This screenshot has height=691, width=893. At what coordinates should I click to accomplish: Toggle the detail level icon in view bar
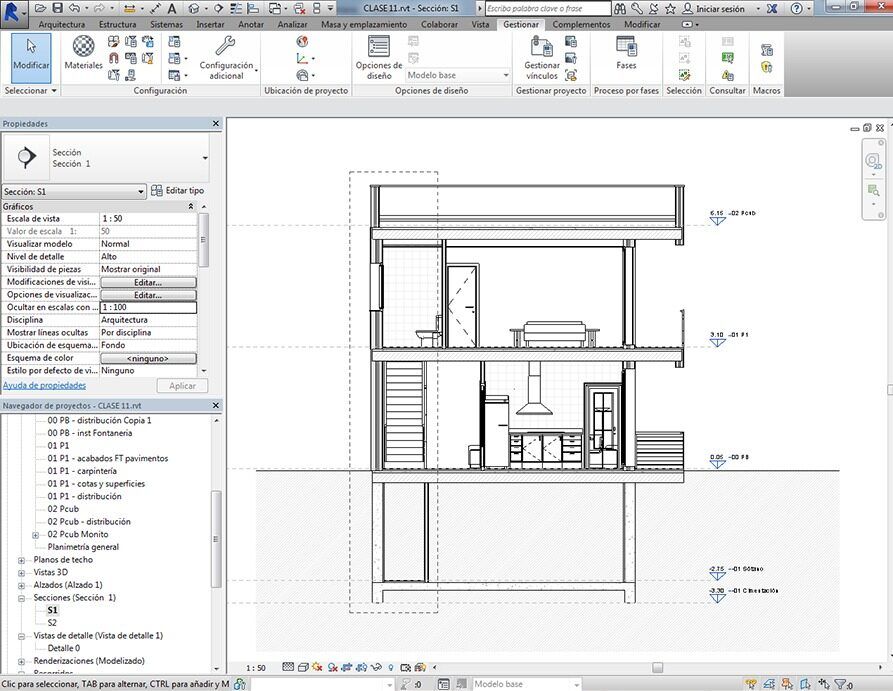pyautogui.click(x=288, y=667)
